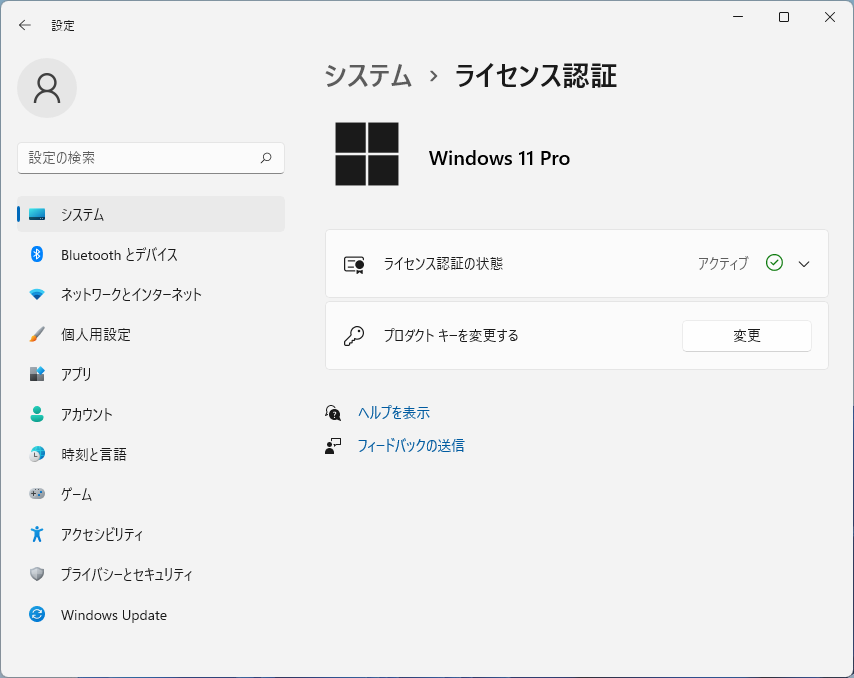Click the feedback person icon
Viewport: 854px width, 678px height.
[333, 446]
